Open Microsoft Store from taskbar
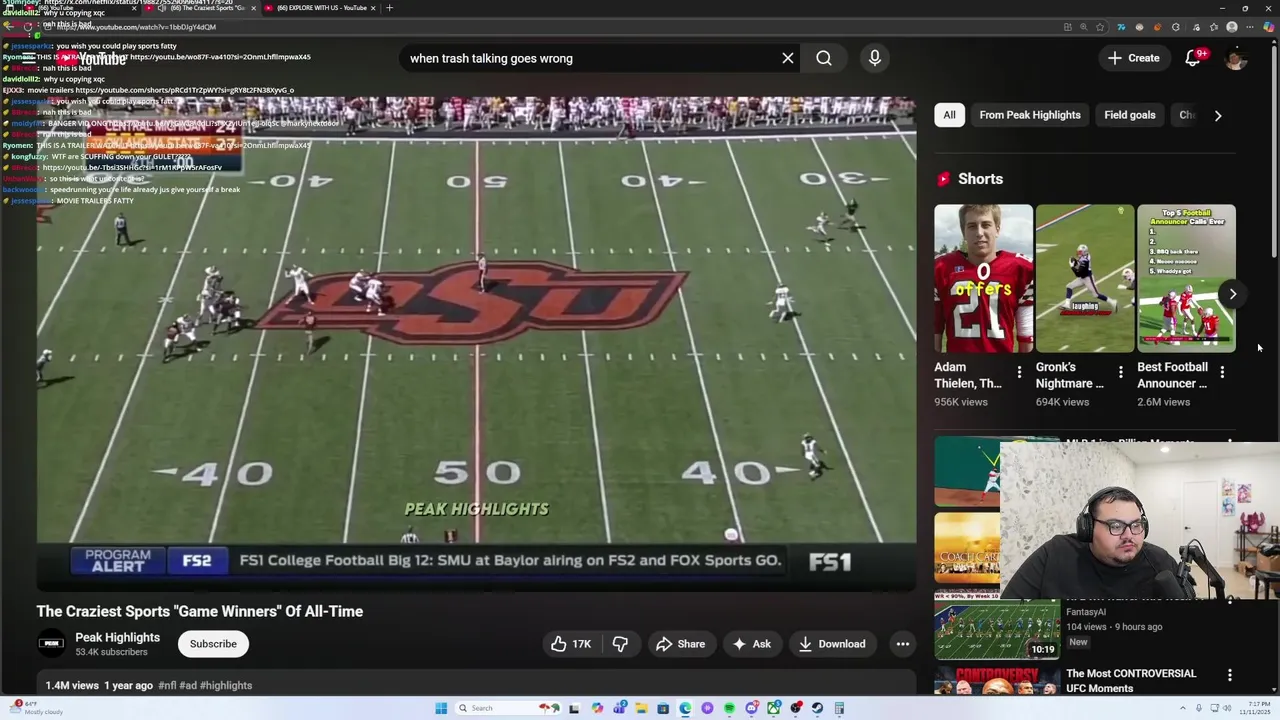This screenshot has width=1280, height=720. (663, 708)
